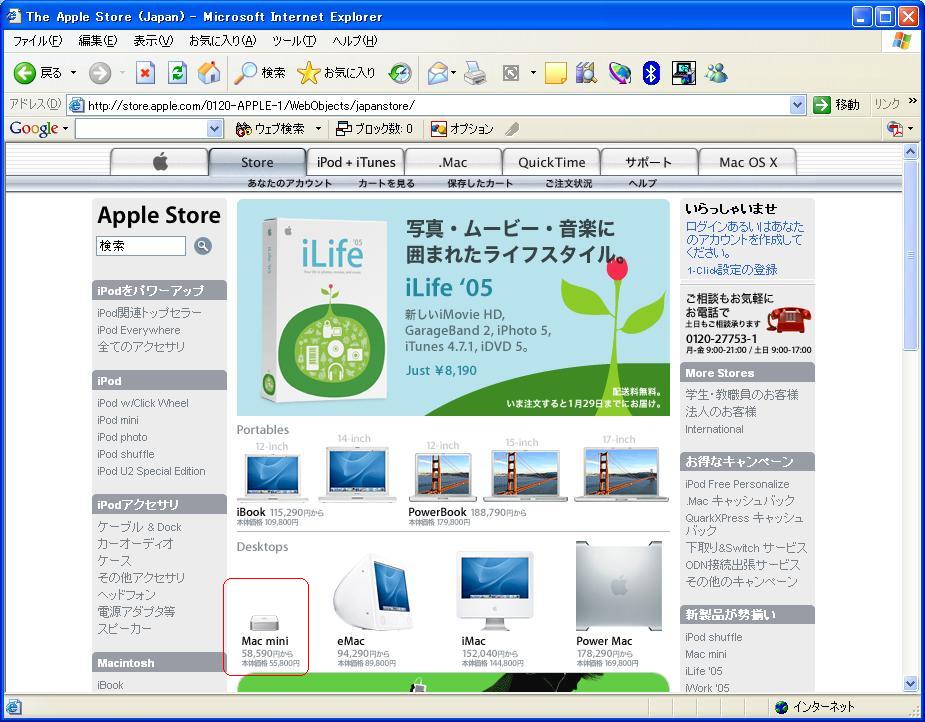Open the Back button history dropdown arrow
This screenshot has width=925, height=722.
pos(73,73)
